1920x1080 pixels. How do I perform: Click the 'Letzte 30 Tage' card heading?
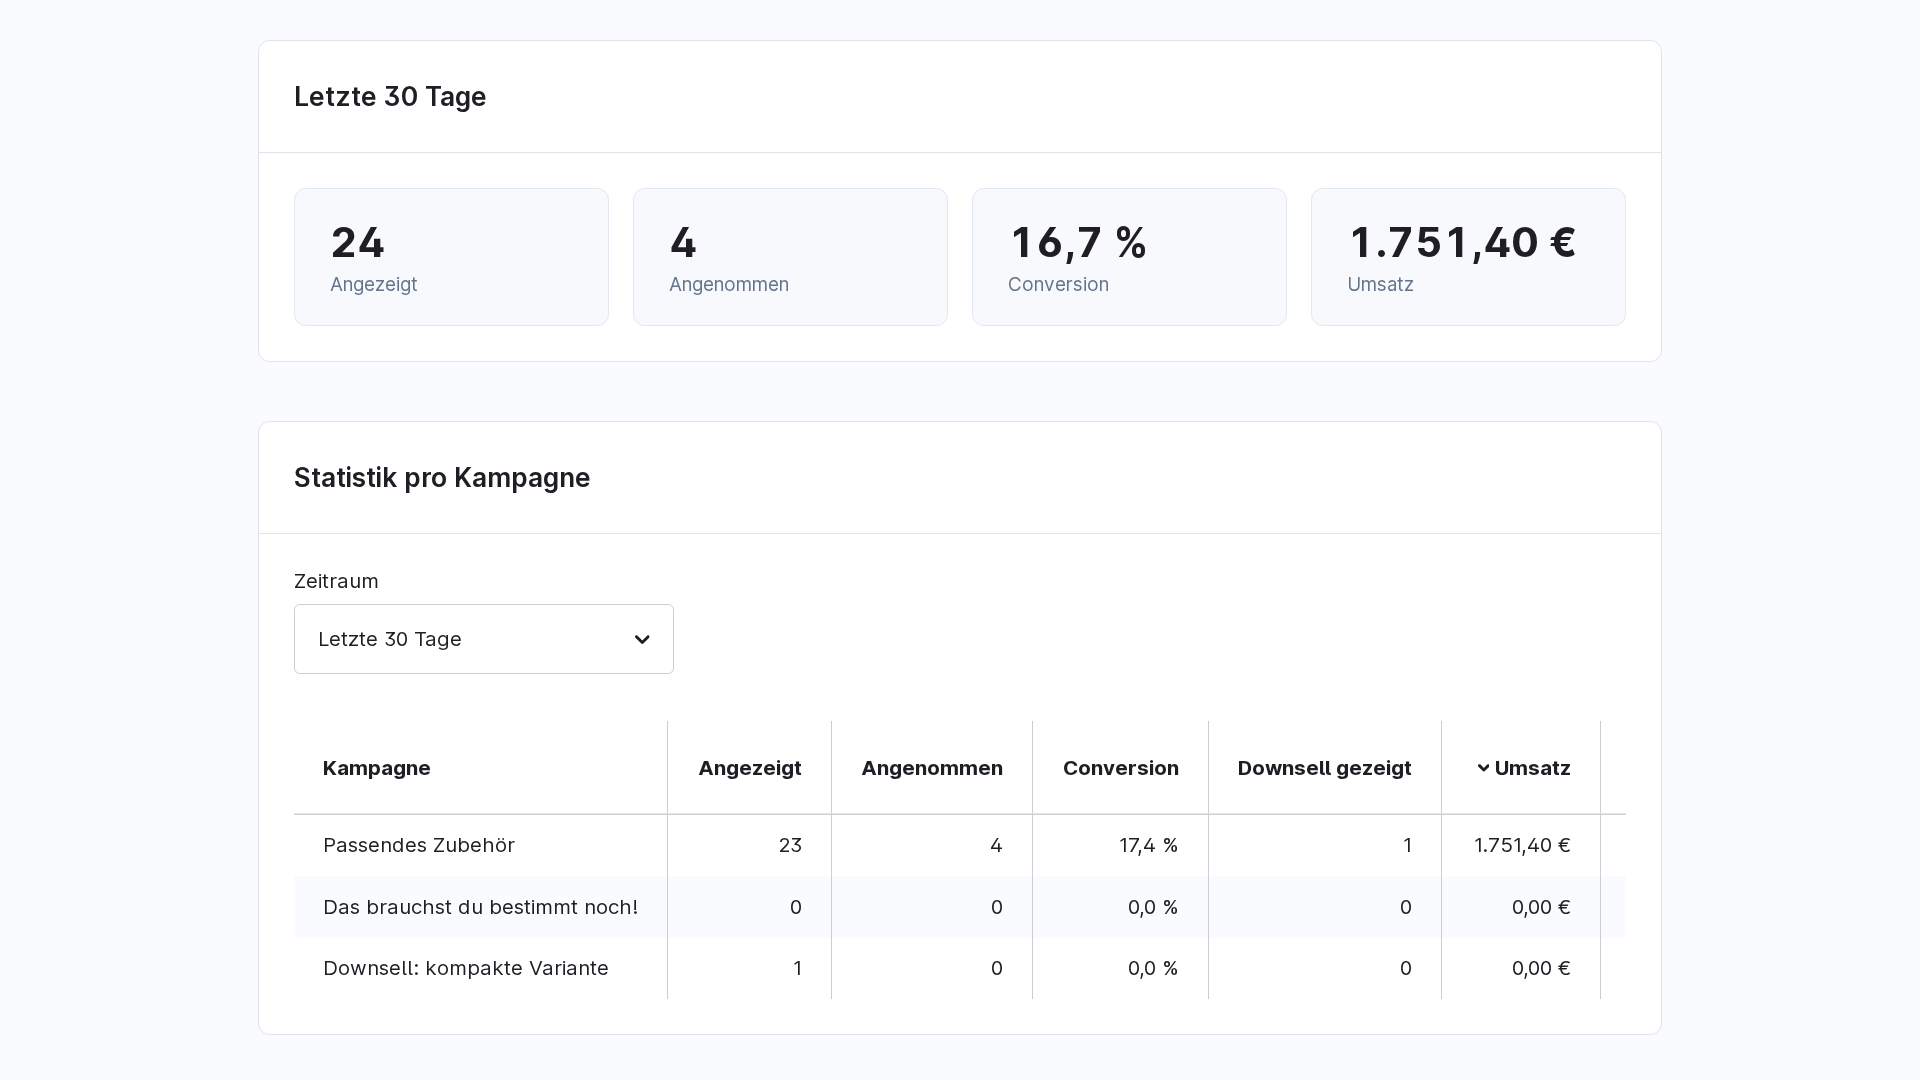390,97
